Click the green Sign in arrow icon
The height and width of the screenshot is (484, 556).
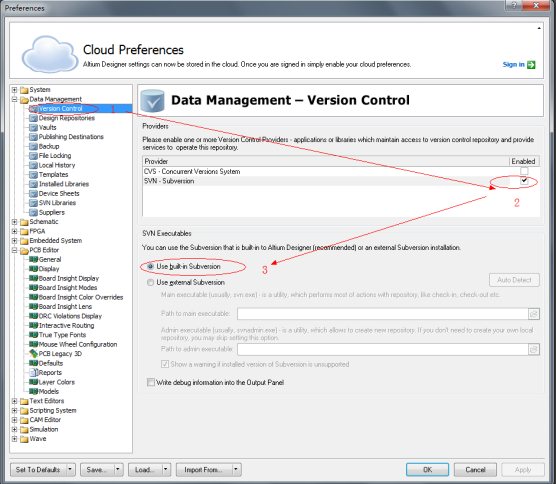(x=531, y=65)
